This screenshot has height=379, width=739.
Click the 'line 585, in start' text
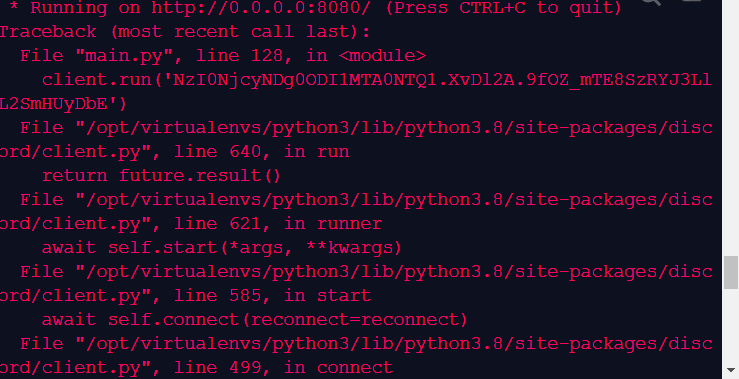[x=272, y=296]
